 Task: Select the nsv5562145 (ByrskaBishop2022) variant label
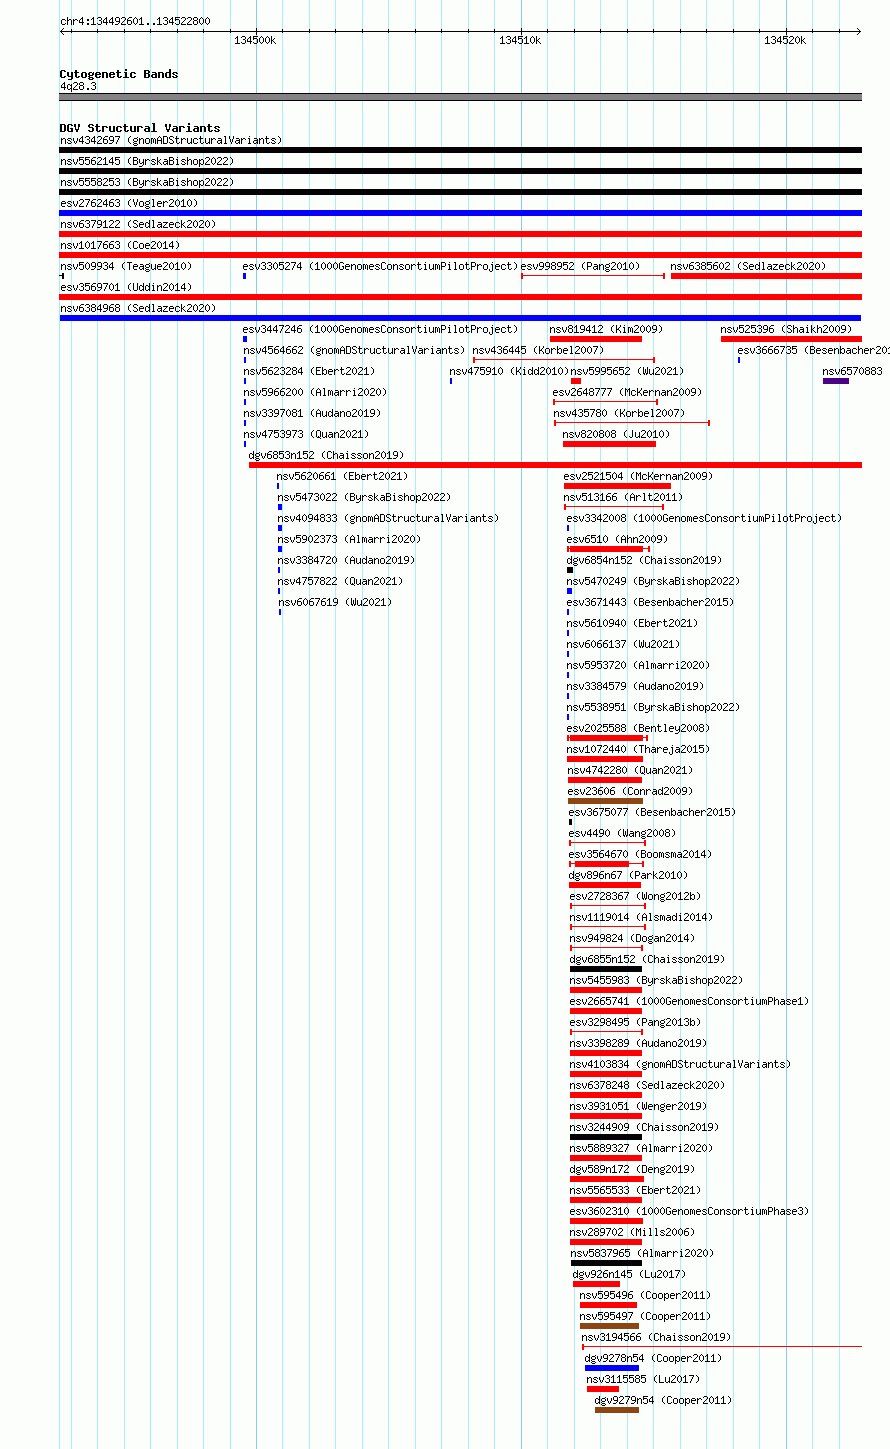[x=147, y=162]
